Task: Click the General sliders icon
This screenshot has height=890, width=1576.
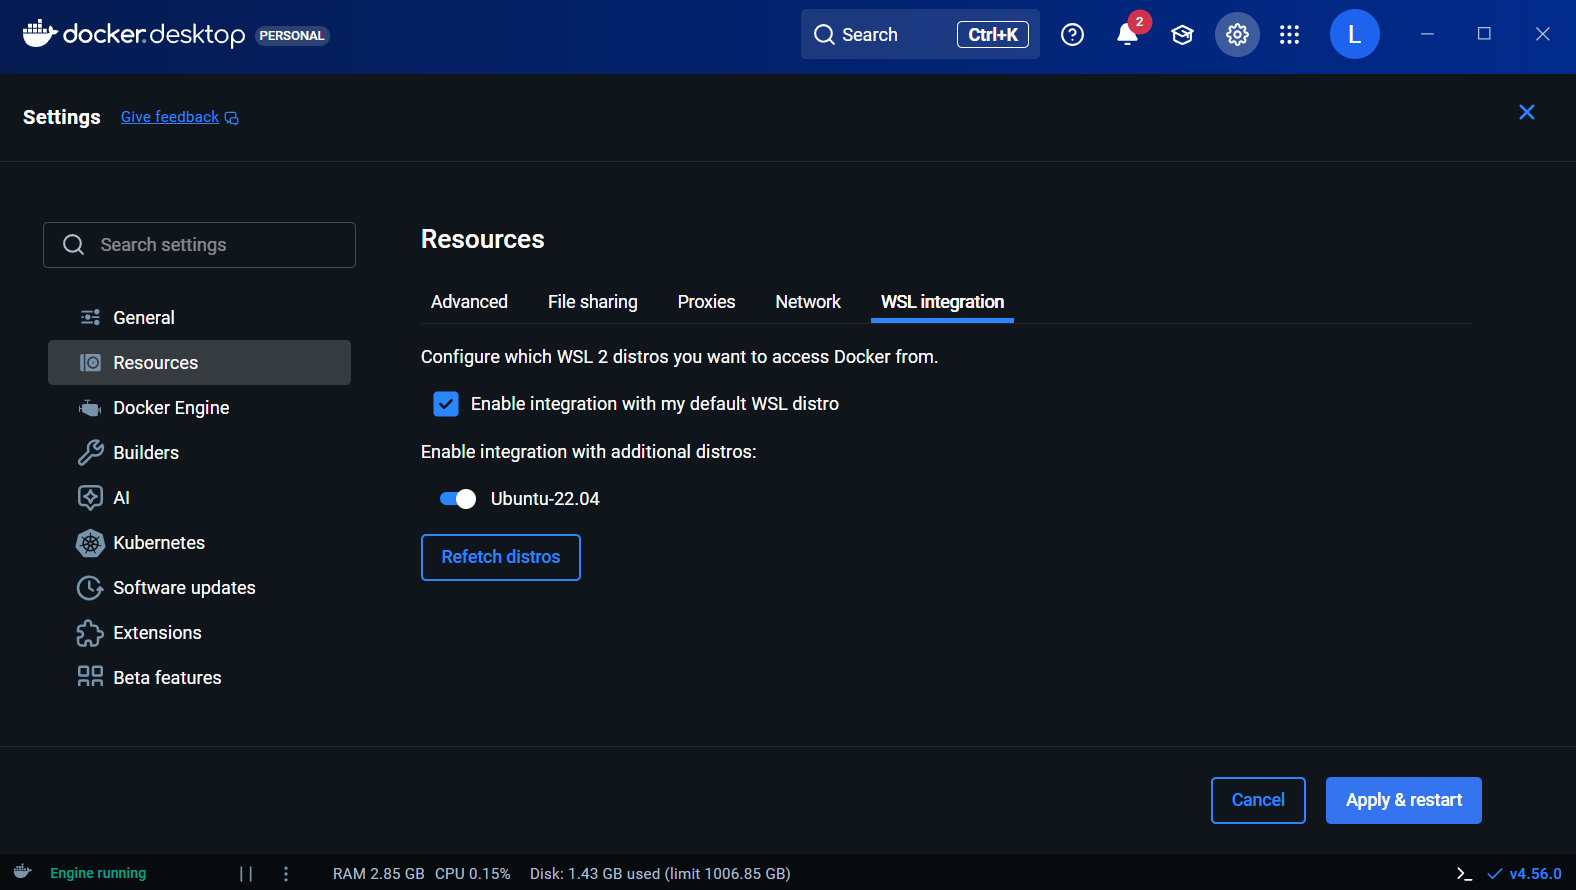Action: pos(90,317)
